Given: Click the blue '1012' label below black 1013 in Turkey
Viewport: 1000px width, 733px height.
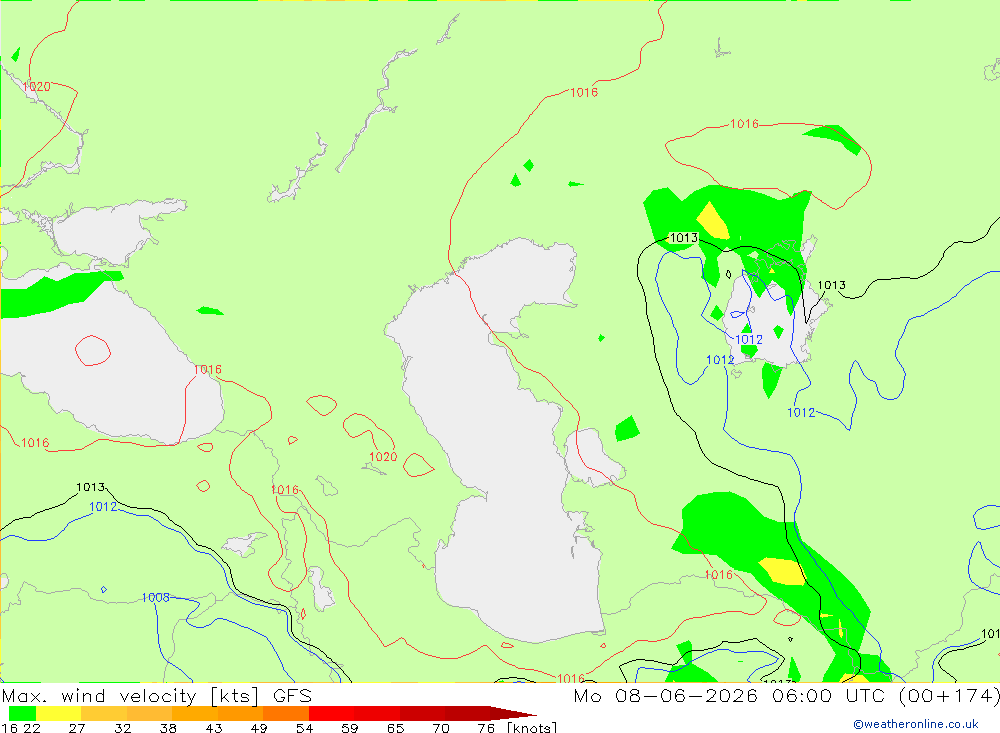Looking at the screenshot, I should pos(103,507).
